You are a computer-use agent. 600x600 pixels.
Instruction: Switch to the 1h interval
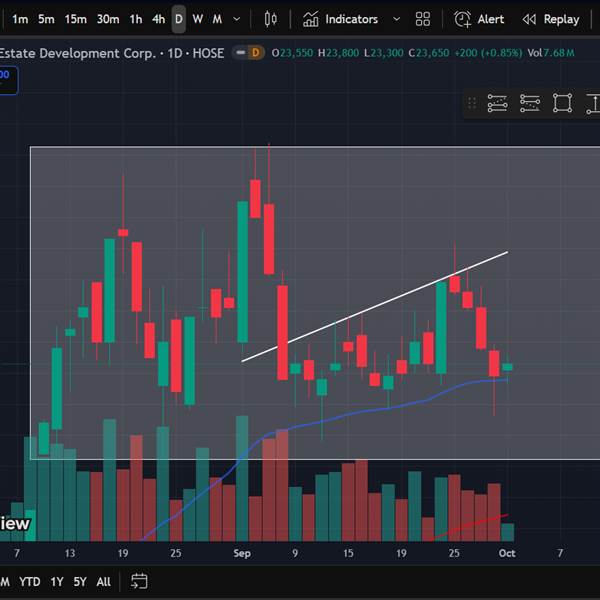135,19
